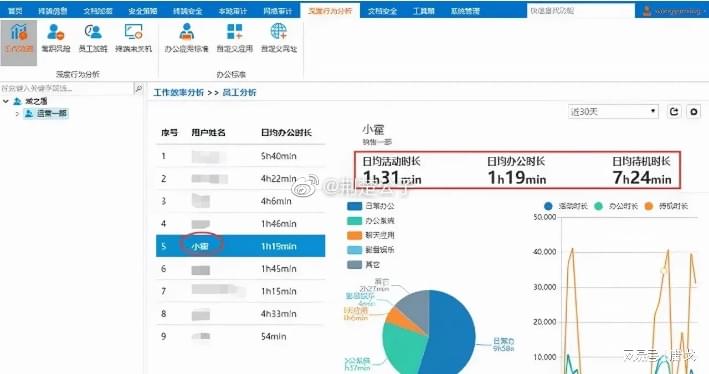Screen dimensions: 709x374
Task: Select the 销售一部 department in the tree
Action: [46, 114]
